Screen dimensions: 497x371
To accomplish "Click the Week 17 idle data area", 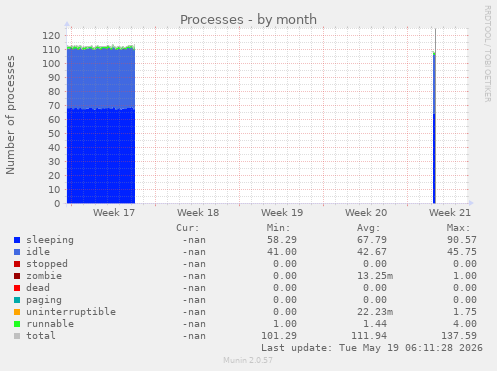I will tap(101, 79).
